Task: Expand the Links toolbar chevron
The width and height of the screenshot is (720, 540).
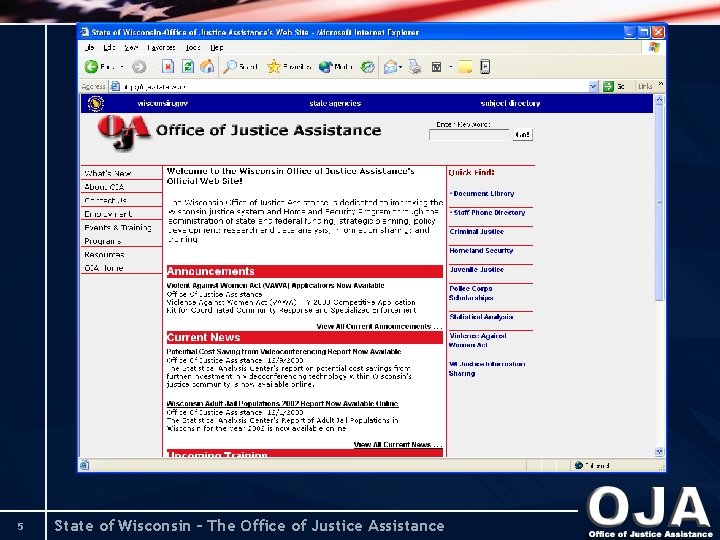Action: tap(661, 84)
